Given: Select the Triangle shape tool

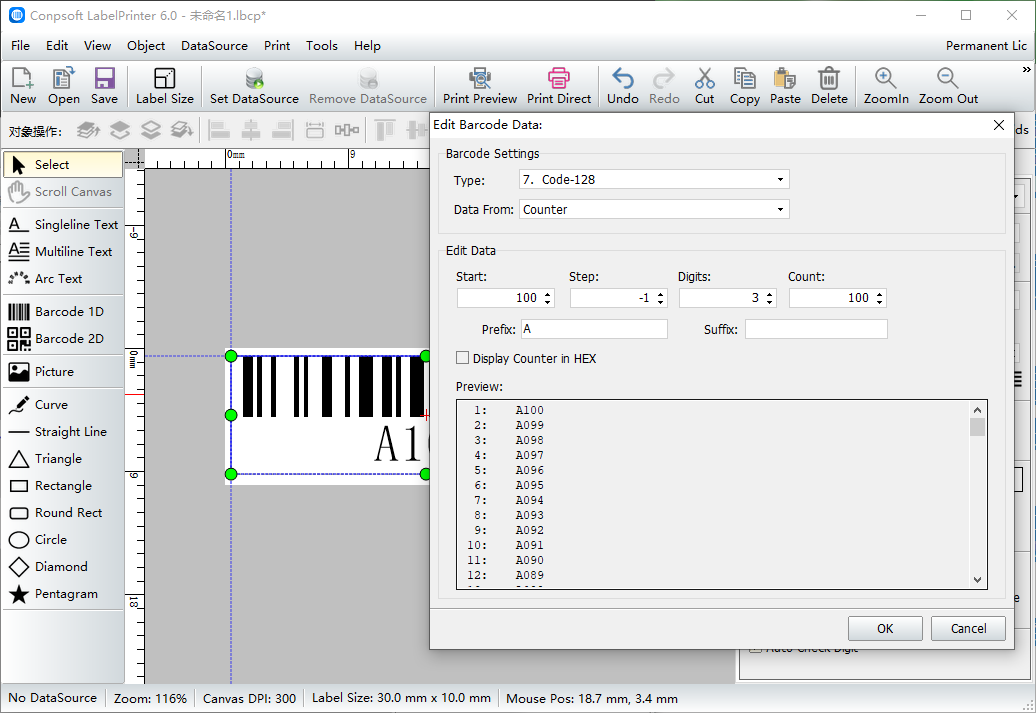Looking at the screenshot, I should [63, 459].
